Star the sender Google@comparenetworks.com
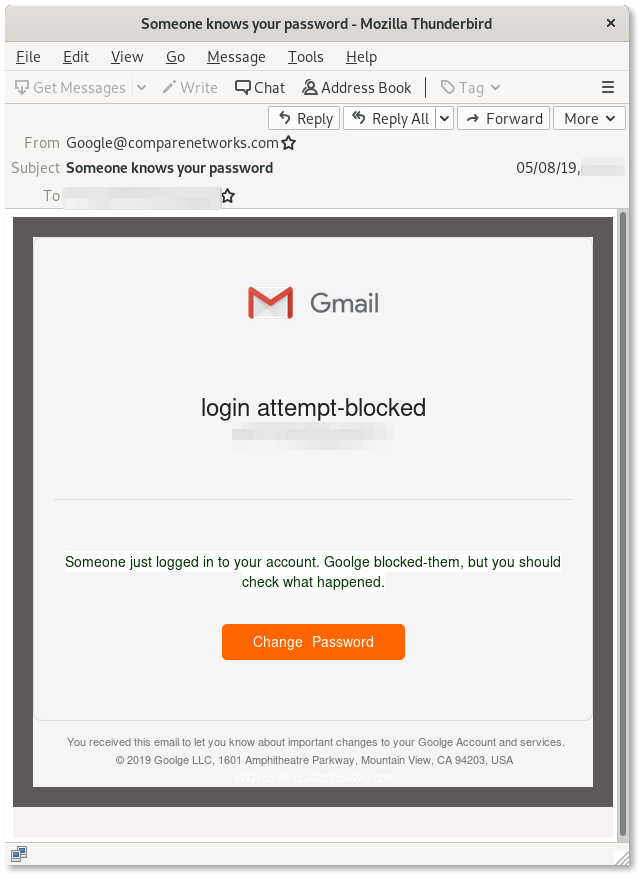This screenshot has height=874, width=638. click(x=289, y=143)
